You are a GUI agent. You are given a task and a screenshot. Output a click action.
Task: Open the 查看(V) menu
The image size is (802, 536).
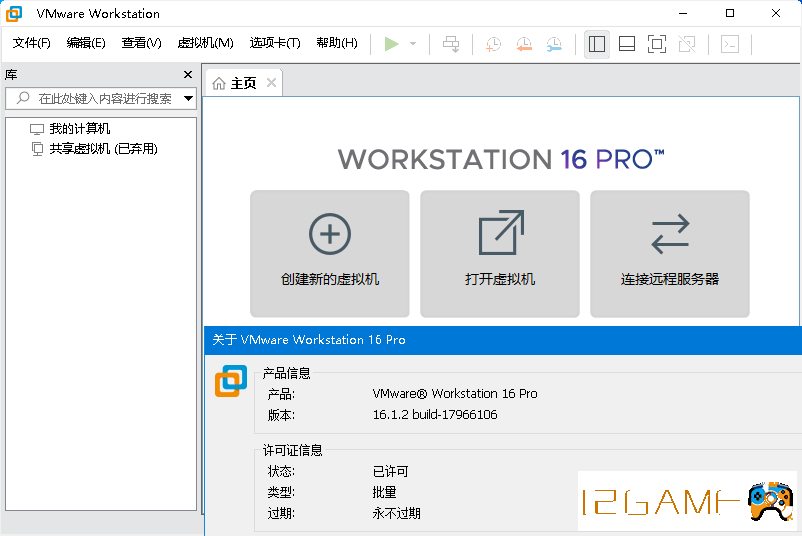(141, 43)
